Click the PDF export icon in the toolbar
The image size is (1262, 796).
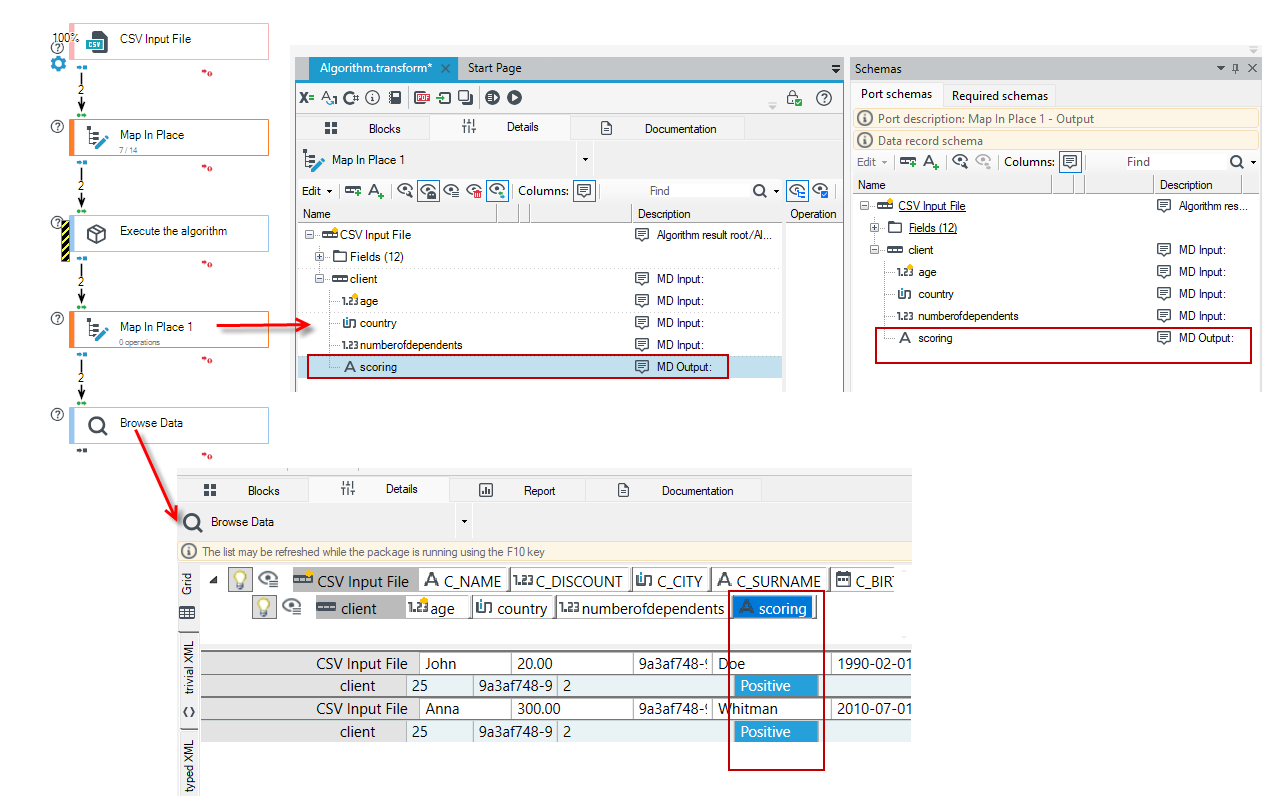click(x=422, y=98)
